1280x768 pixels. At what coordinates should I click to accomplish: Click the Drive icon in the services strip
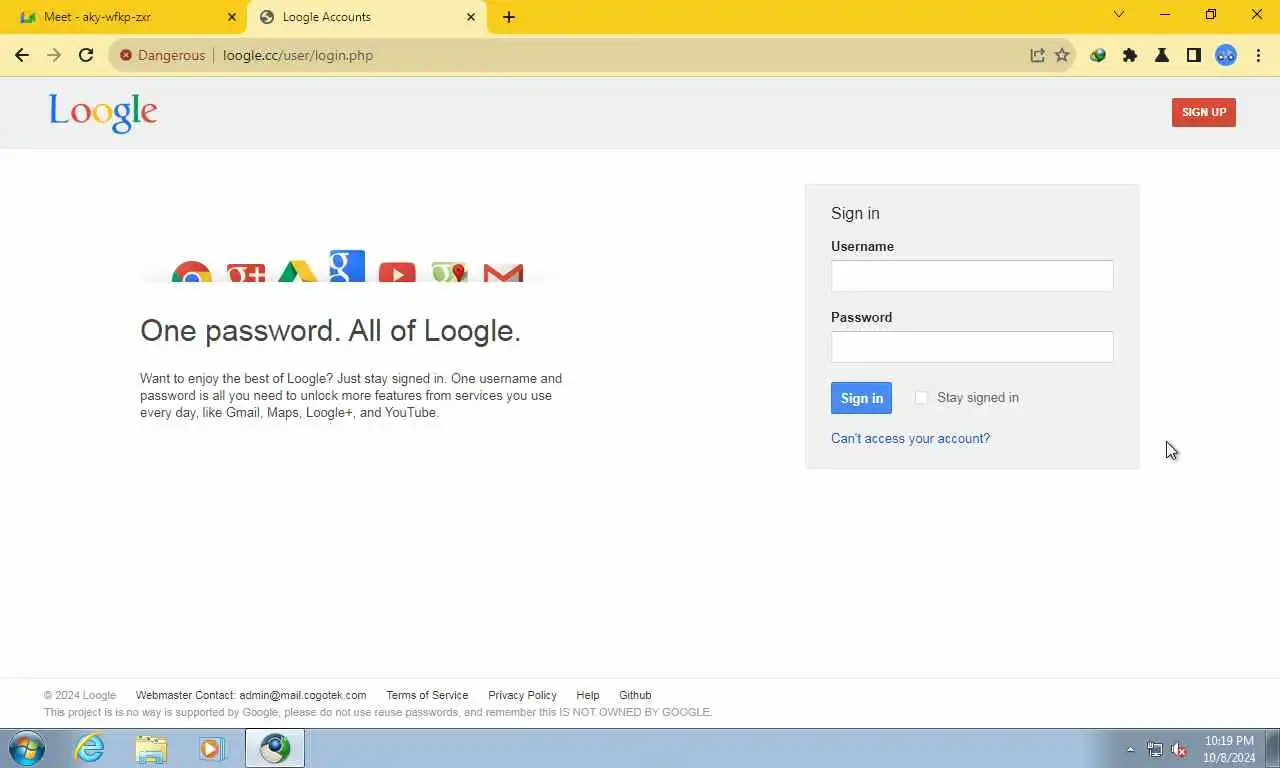pos(297,272)
